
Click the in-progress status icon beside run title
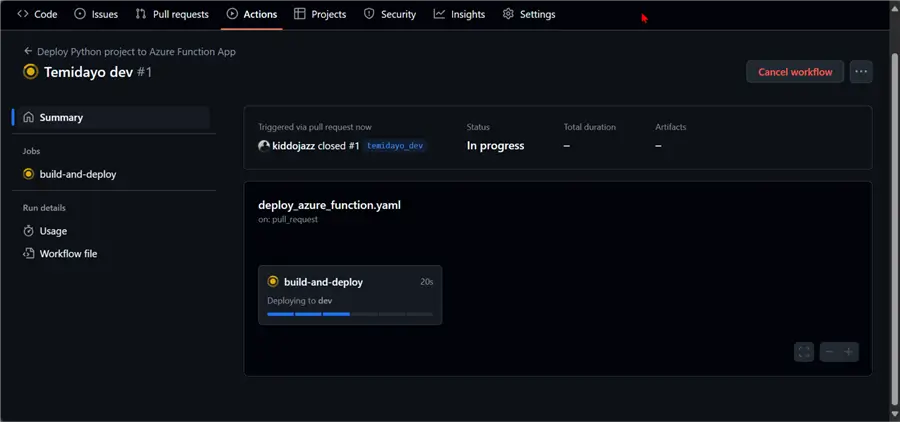[30, 72]
